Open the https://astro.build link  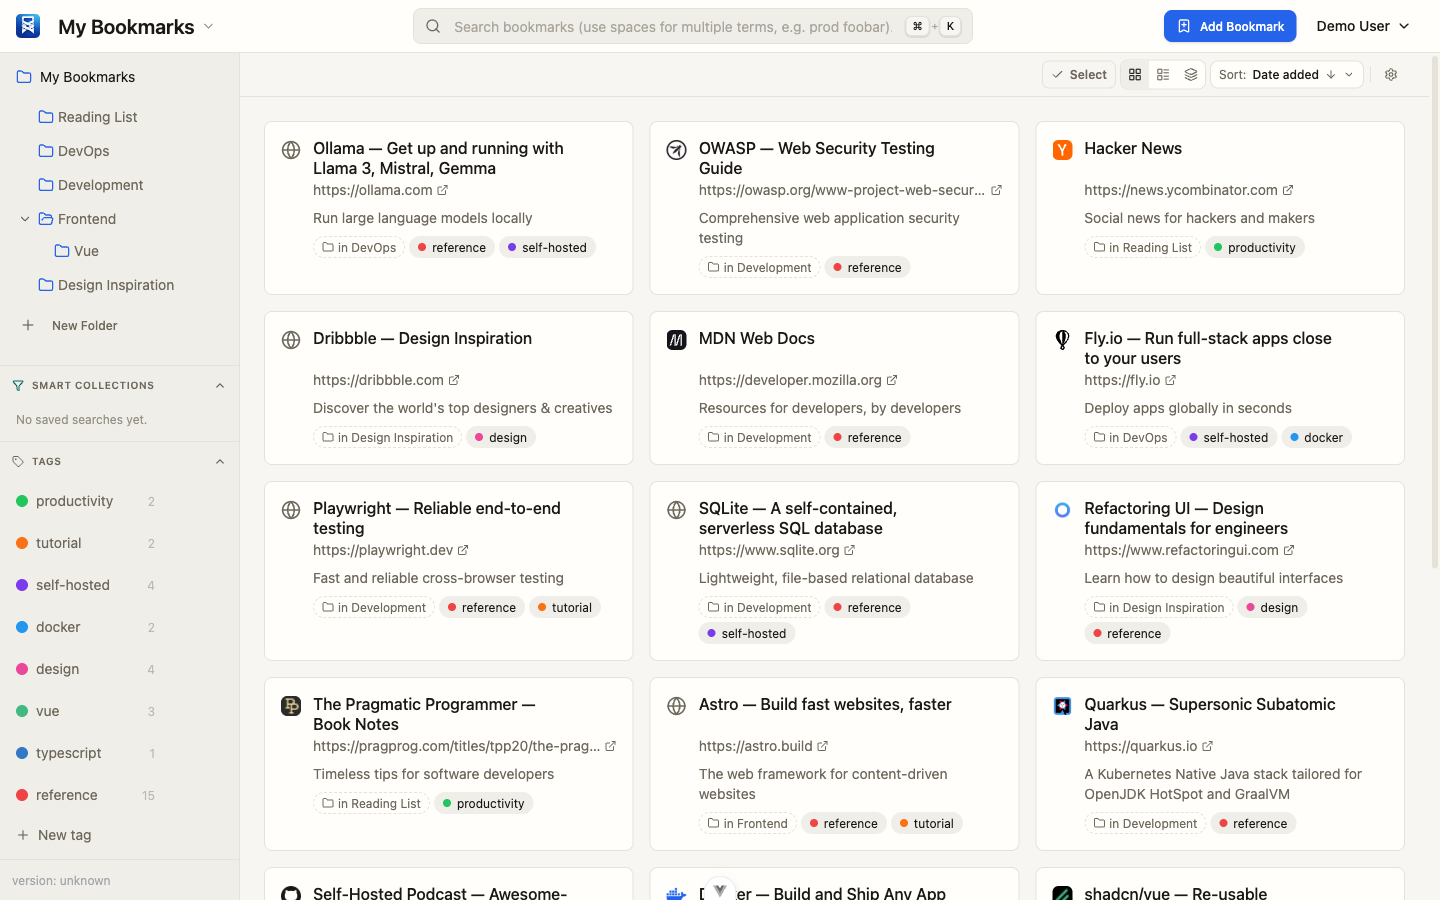click(755, 746)
